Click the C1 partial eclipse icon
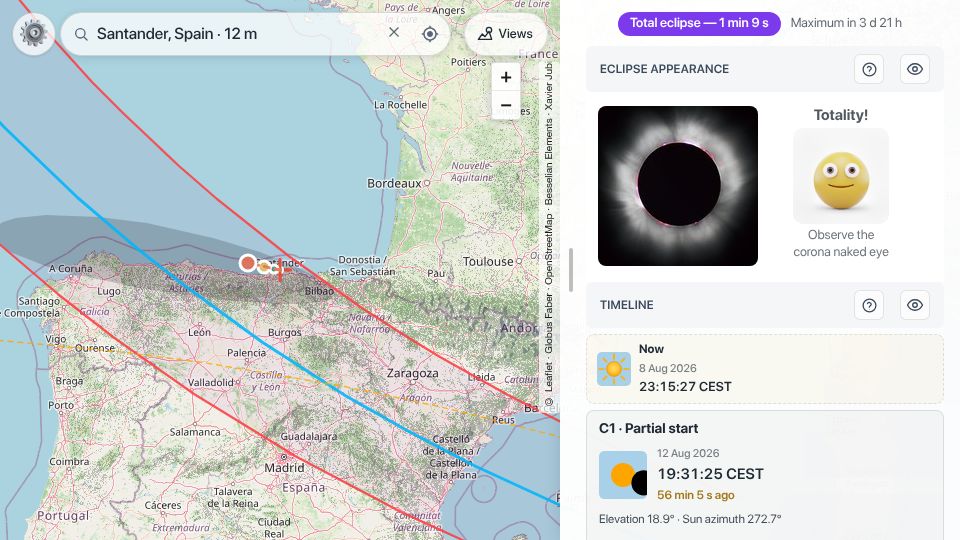 coord(623,475)
